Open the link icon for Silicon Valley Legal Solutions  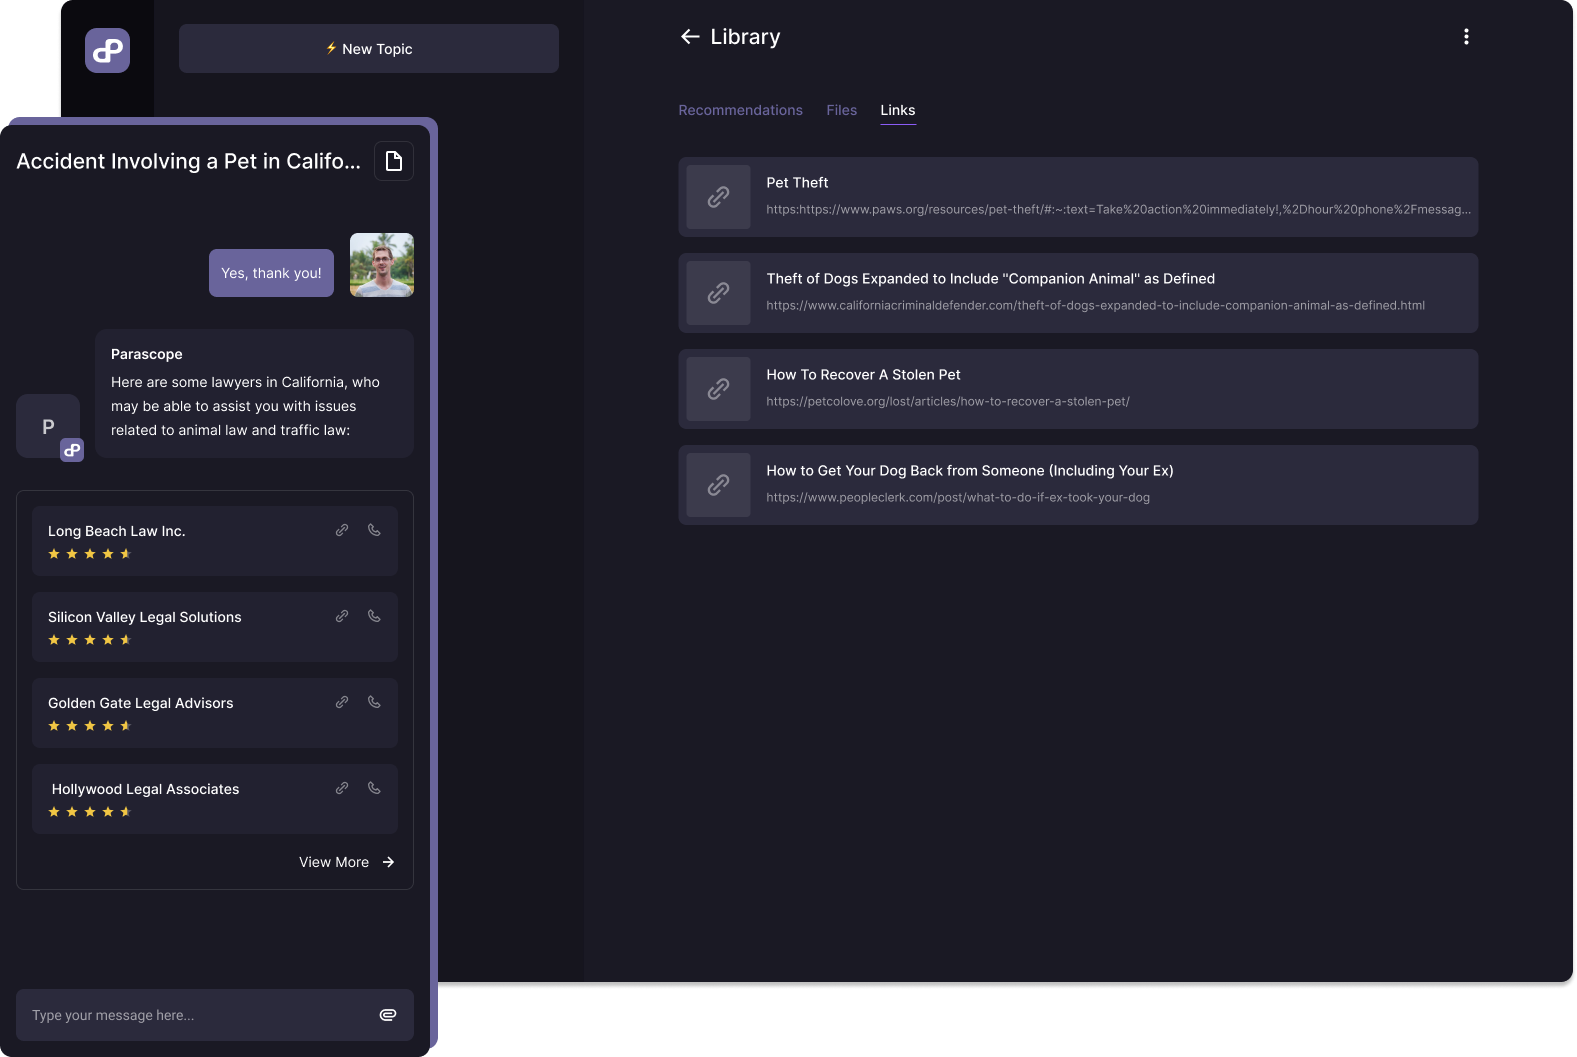342,616
